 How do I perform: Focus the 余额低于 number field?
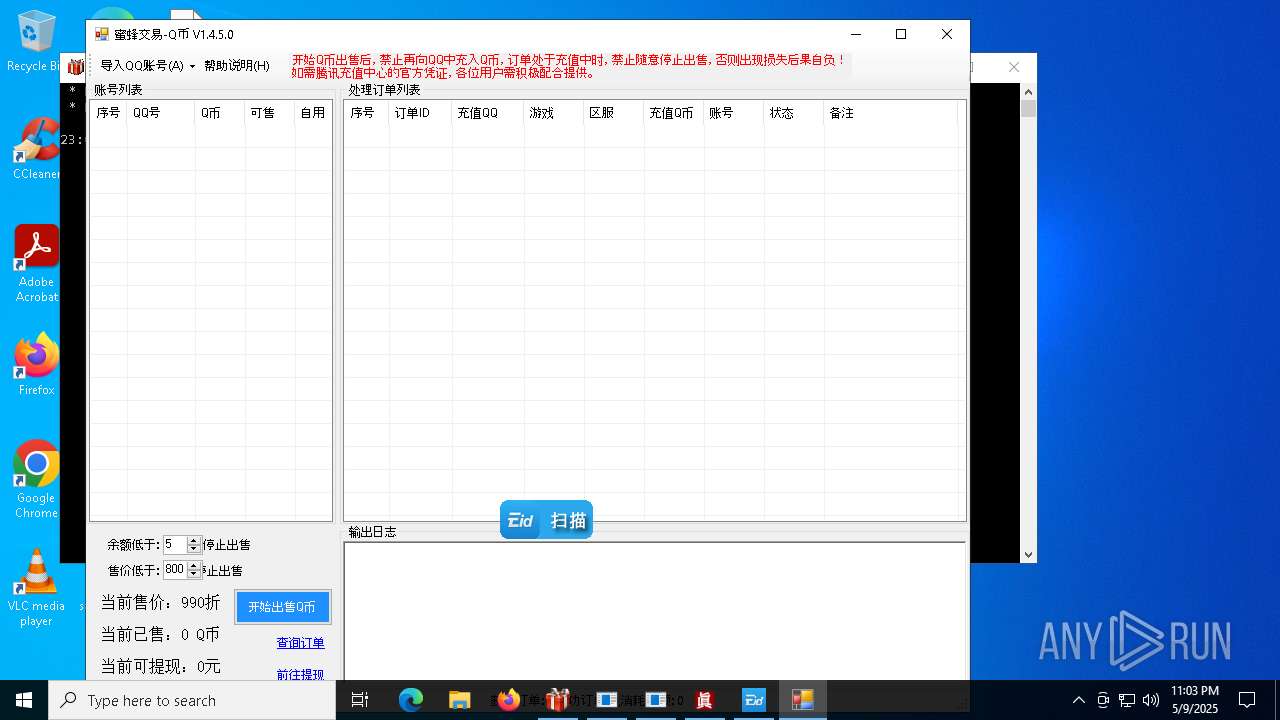[x=175, y=545]
